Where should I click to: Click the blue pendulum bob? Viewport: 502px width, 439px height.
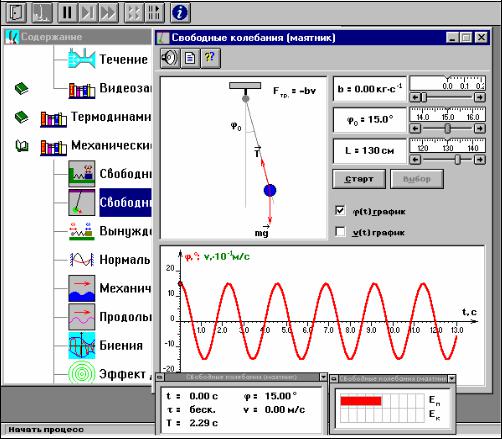tap(270, 190)
